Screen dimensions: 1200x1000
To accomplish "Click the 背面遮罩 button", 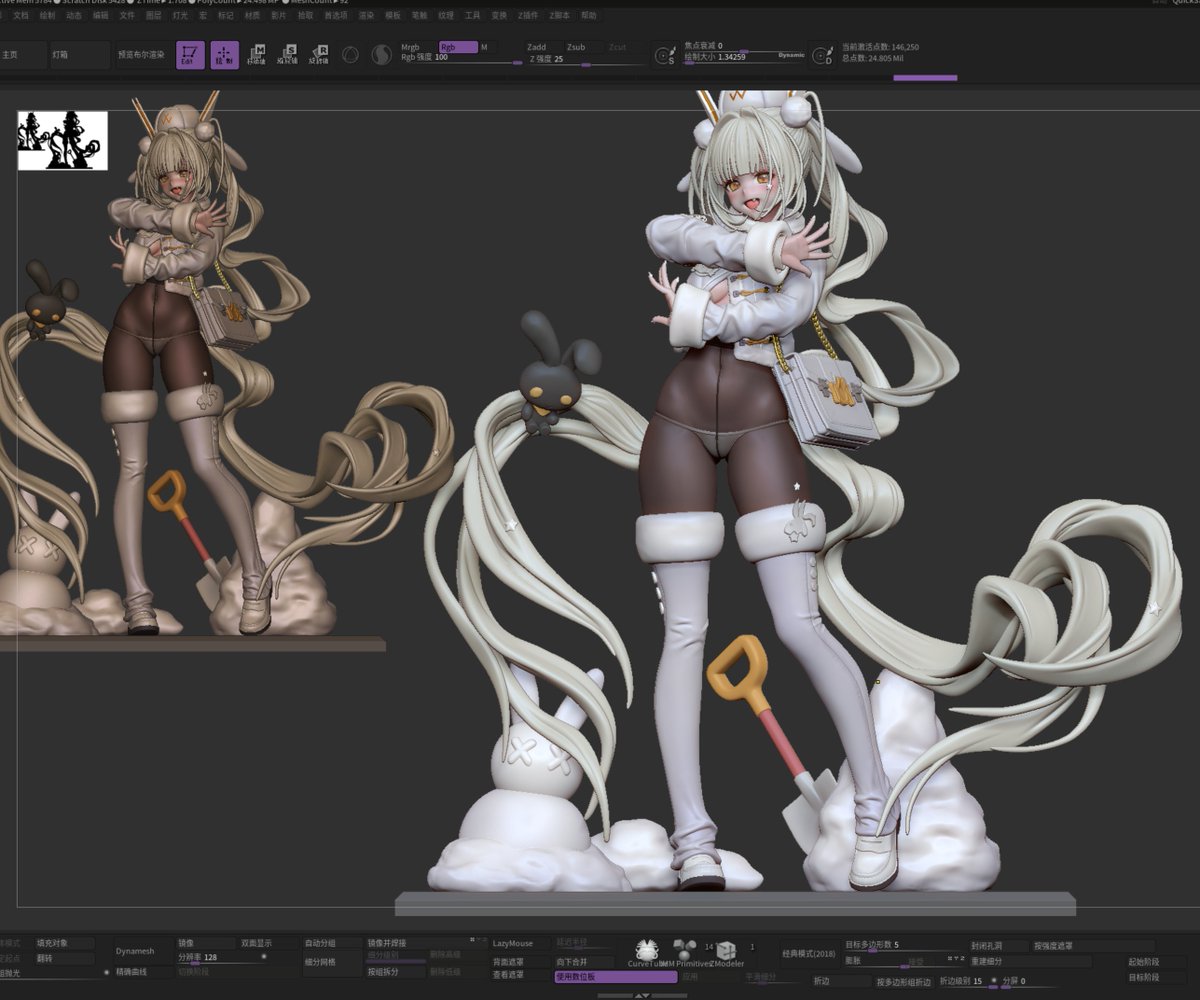I will [520, 961].
